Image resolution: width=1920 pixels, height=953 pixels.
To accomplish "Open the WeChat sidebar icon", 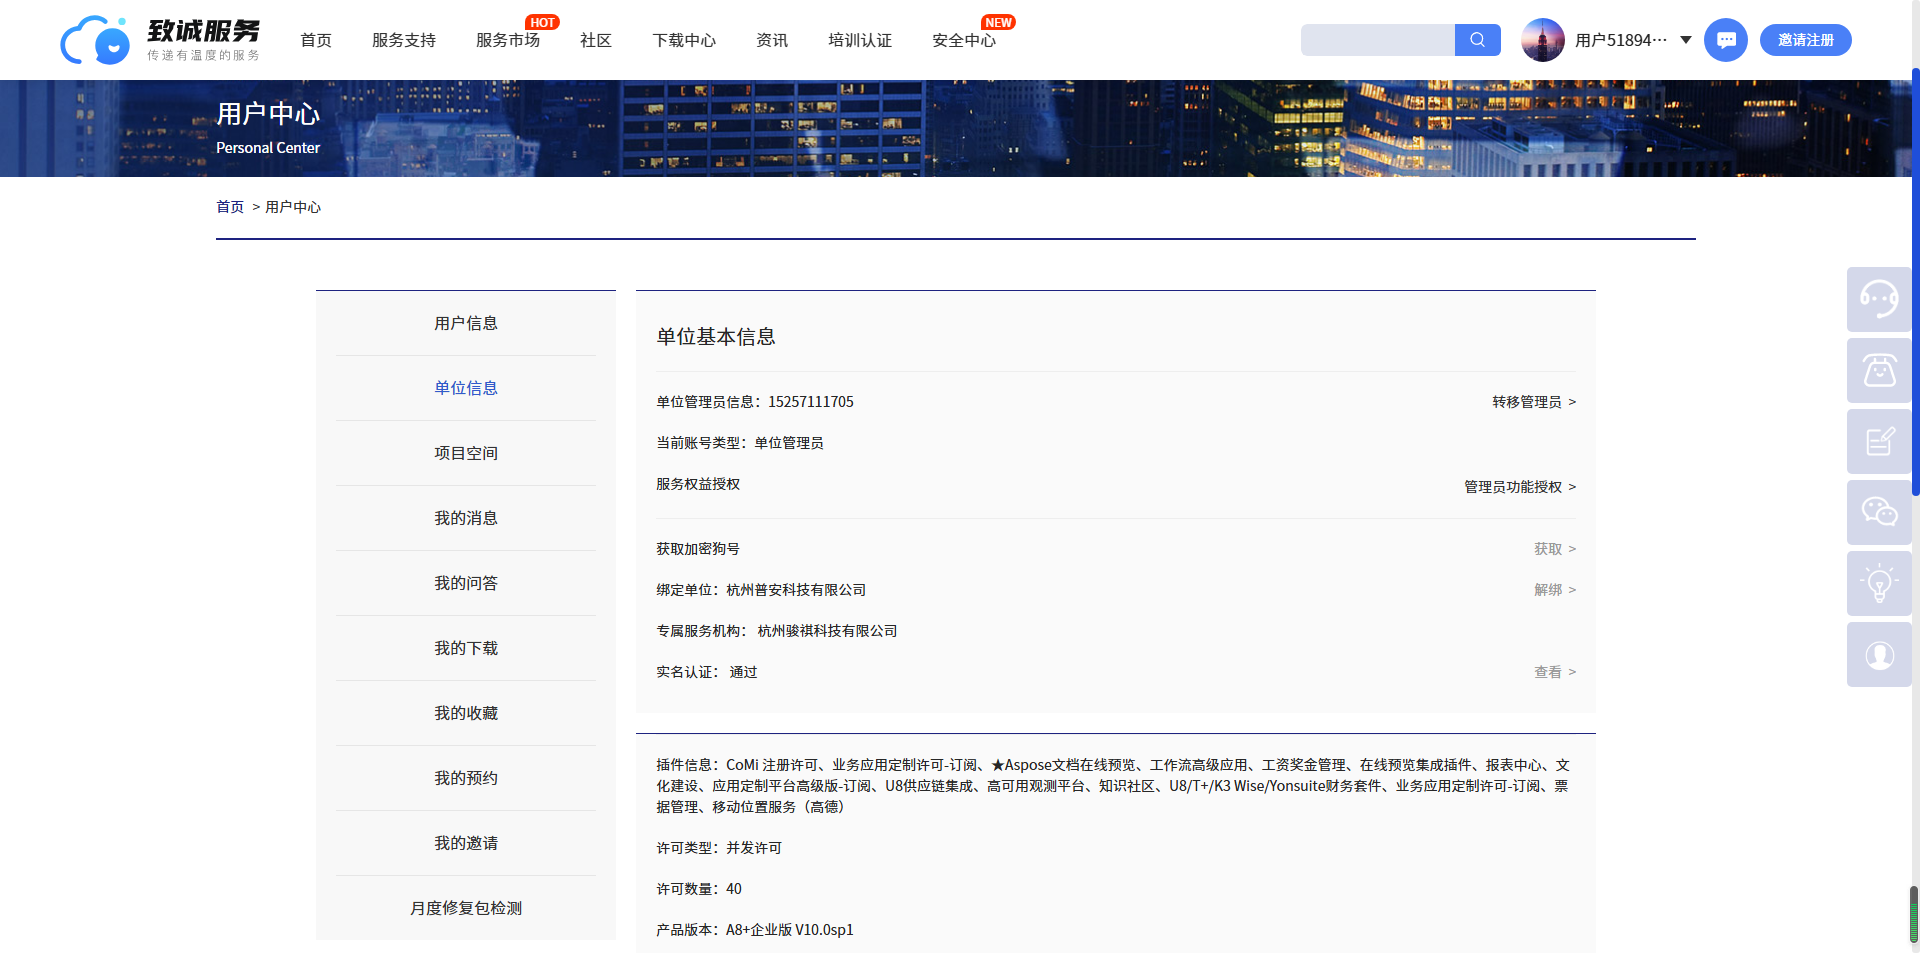I will pyautogui.click(x=1879, y=512).
